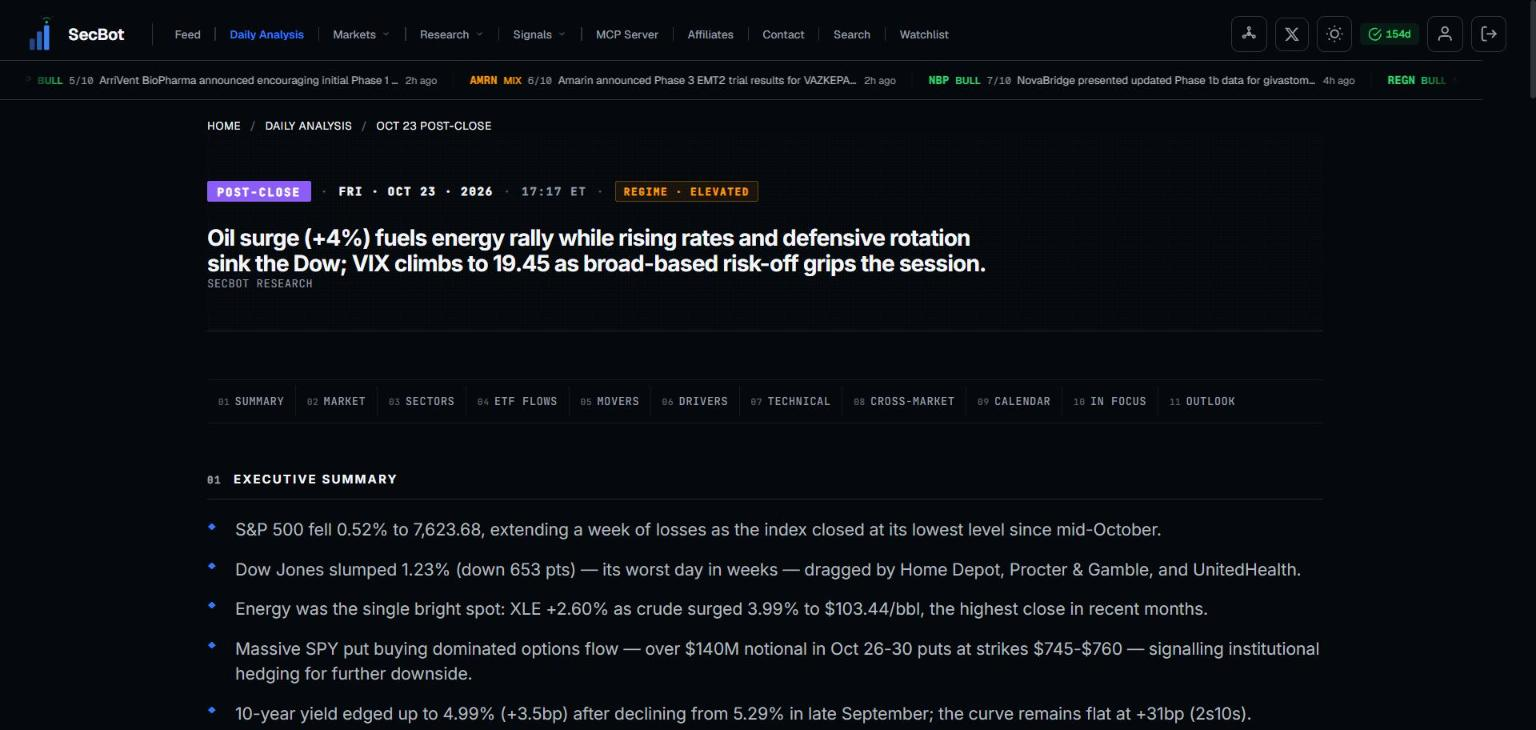Click the SECBOT RESEARCH byline
The height and width of the screenshot is (730, 1536).
260,284
